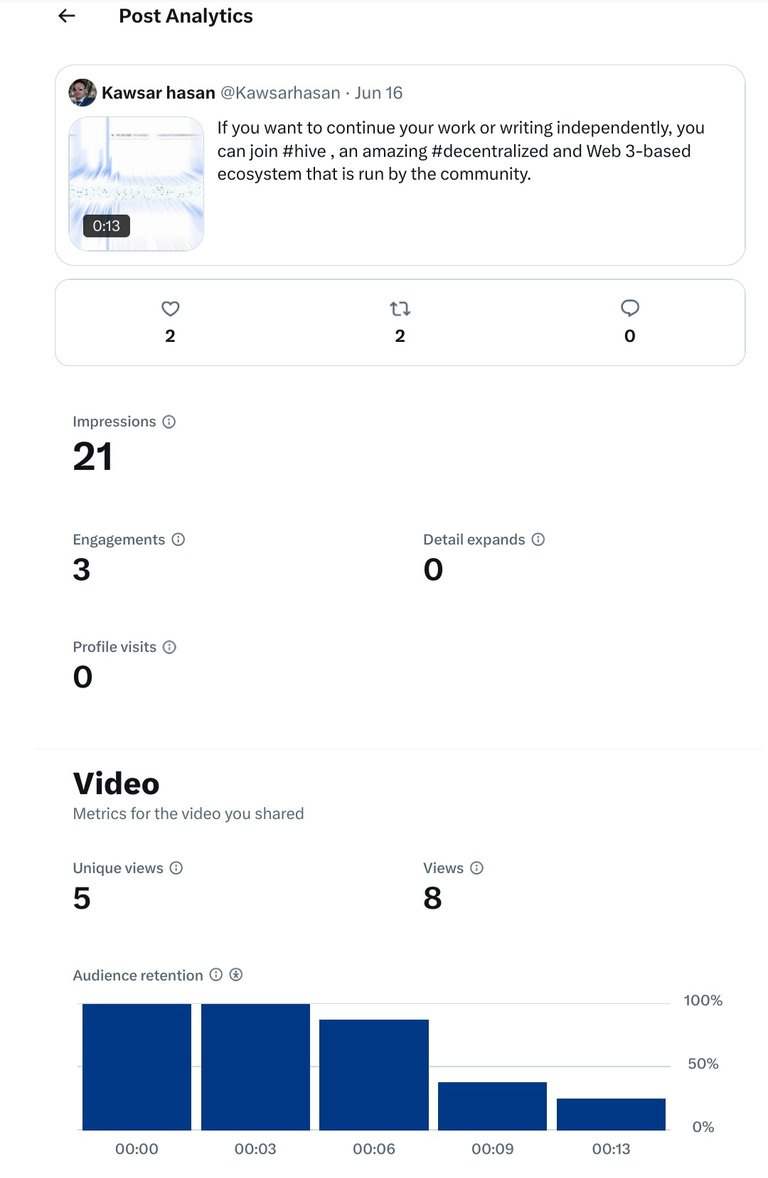Open Engagements info icon
The width and height of the screenshot is (768, 1178).
178,539
